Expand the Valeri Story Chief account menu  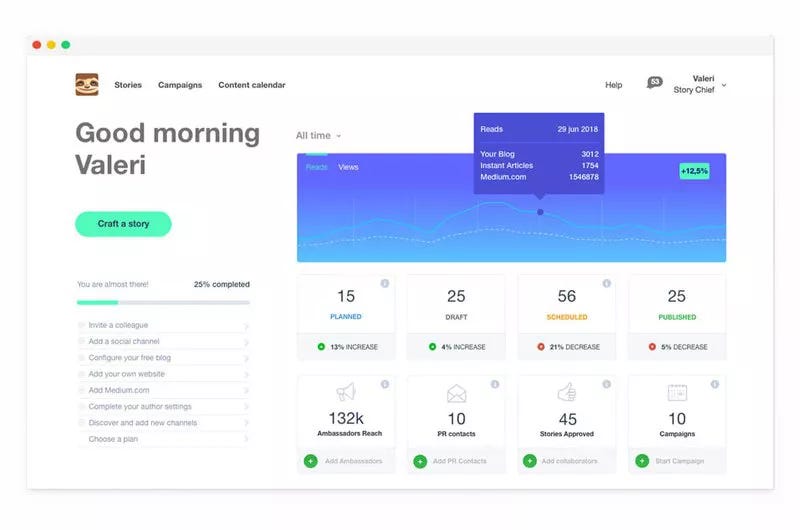coord(699,84)
